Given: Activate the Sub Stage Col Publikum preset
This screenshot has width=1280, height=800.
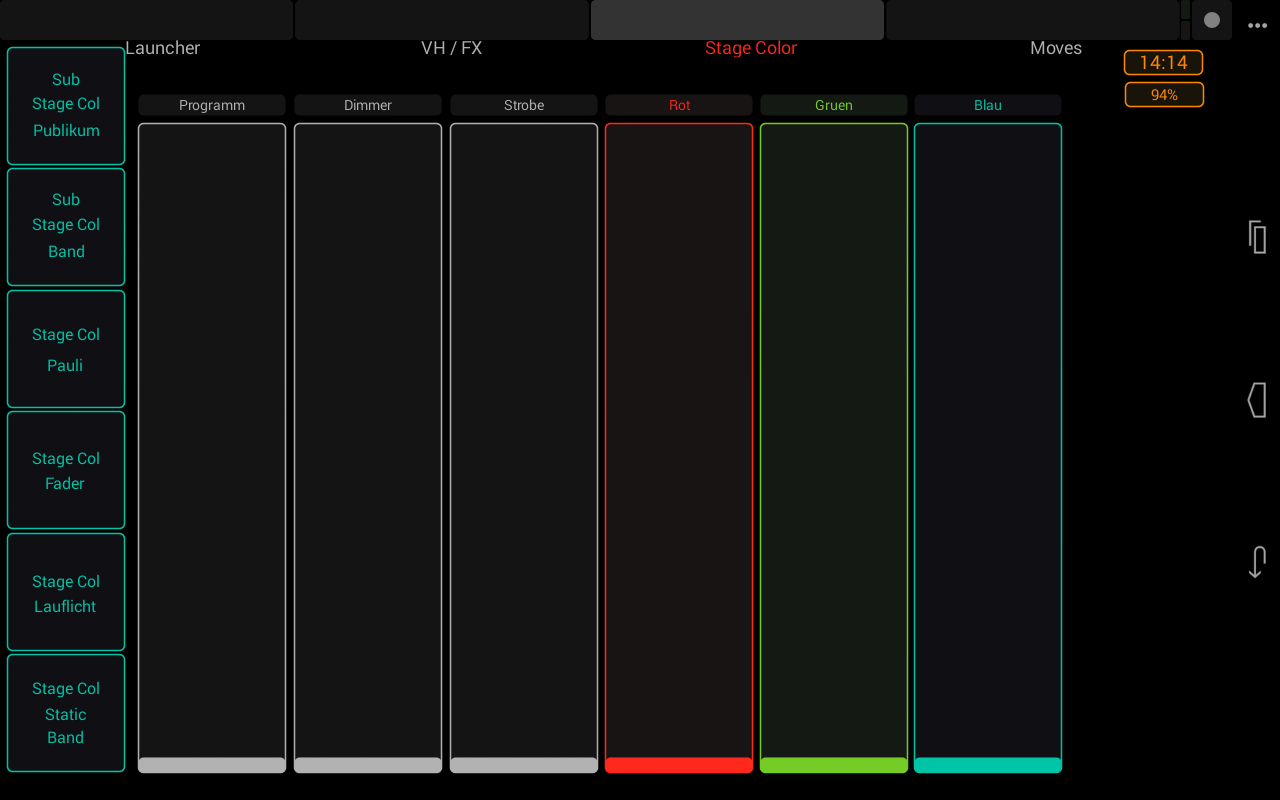Looking at the screenshot, I should (x=65, y=104).
